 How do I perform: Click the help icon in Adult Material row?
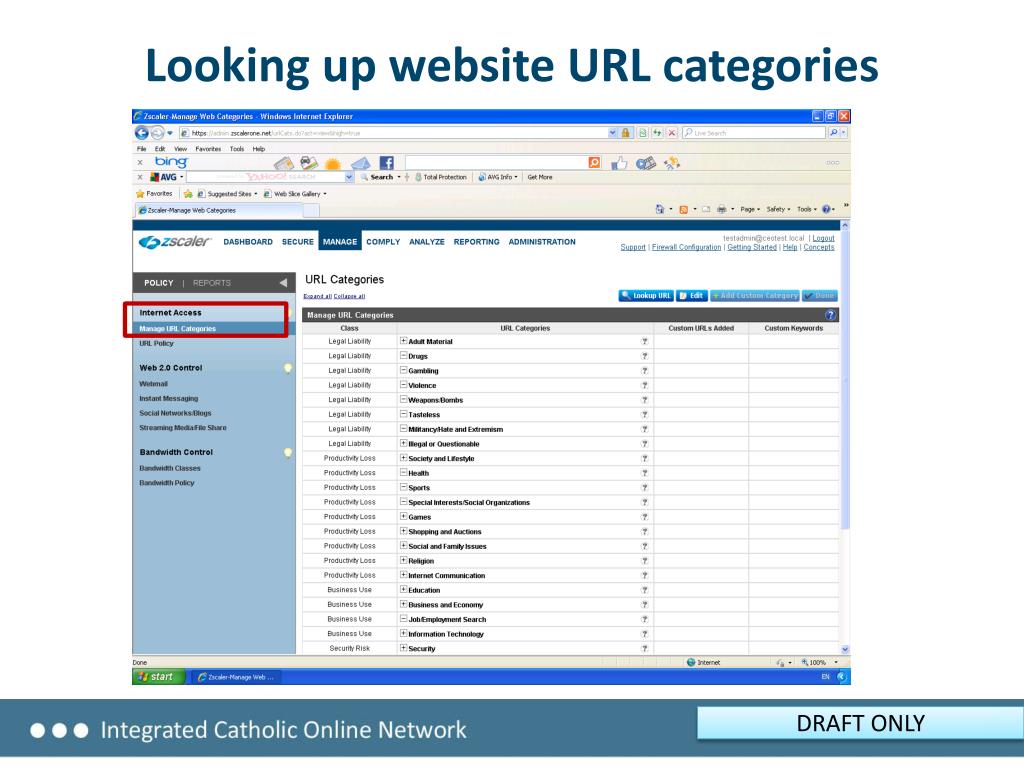pyautogui.click(x=645, y=342)
